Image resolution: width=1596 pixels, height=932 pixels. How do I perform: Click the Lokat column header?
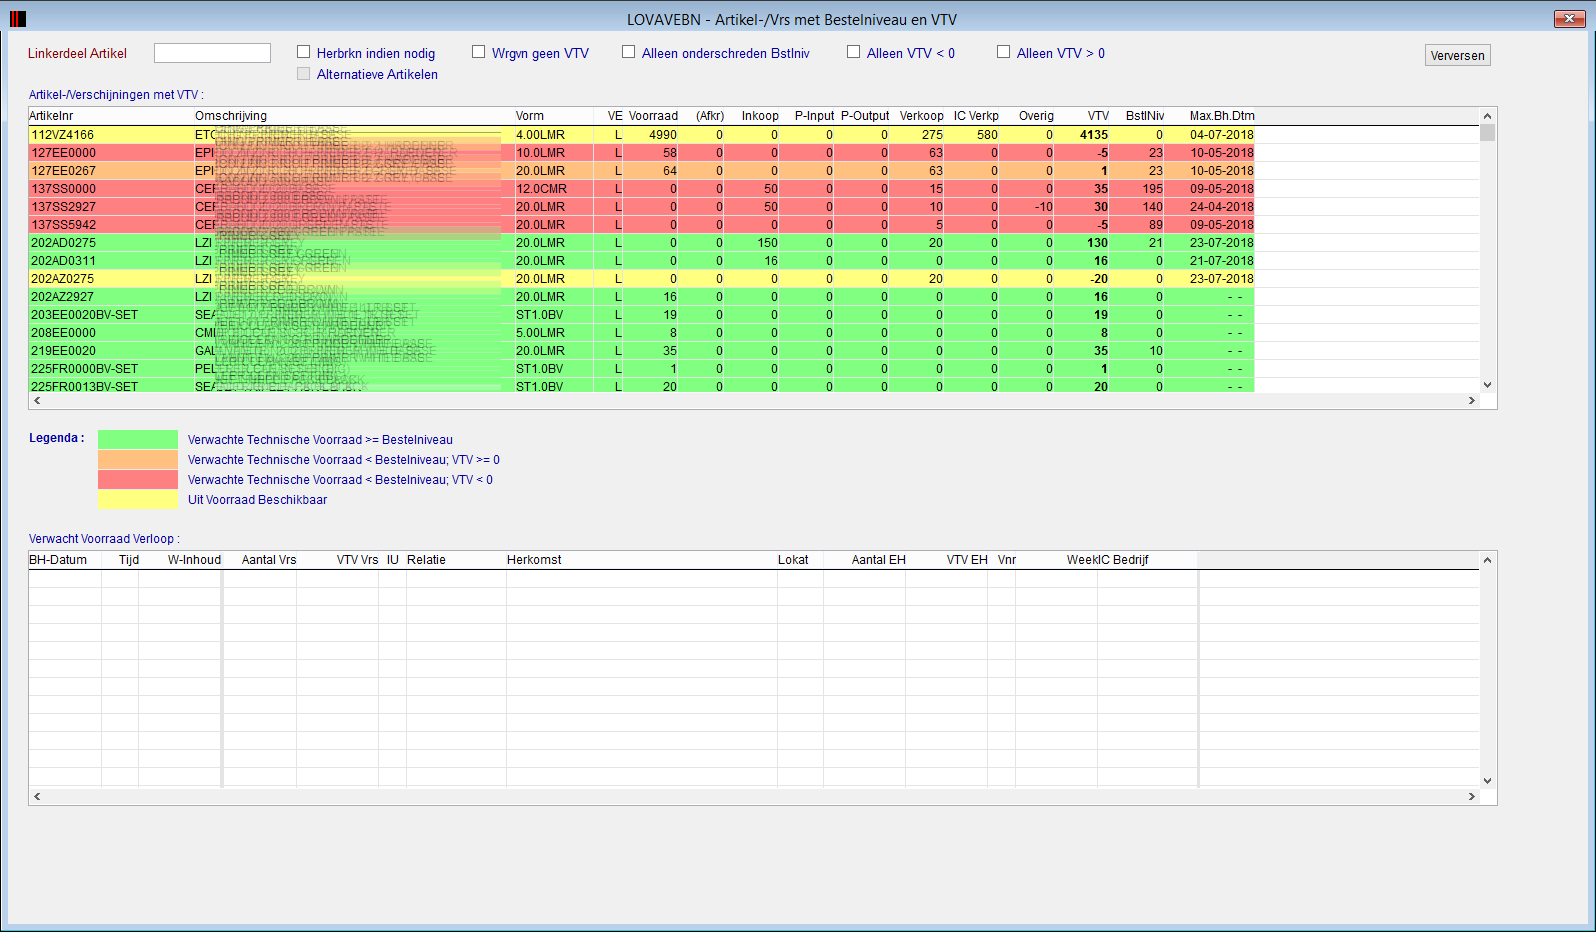pos(793,560)
